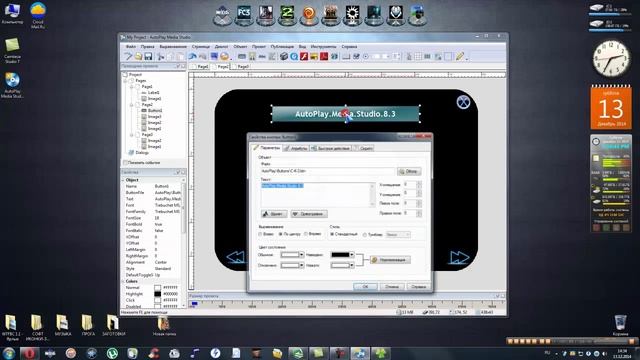Screen dimensions: 640x360
Task: Click the FC3 icon in the top dock
Action: 244,15
